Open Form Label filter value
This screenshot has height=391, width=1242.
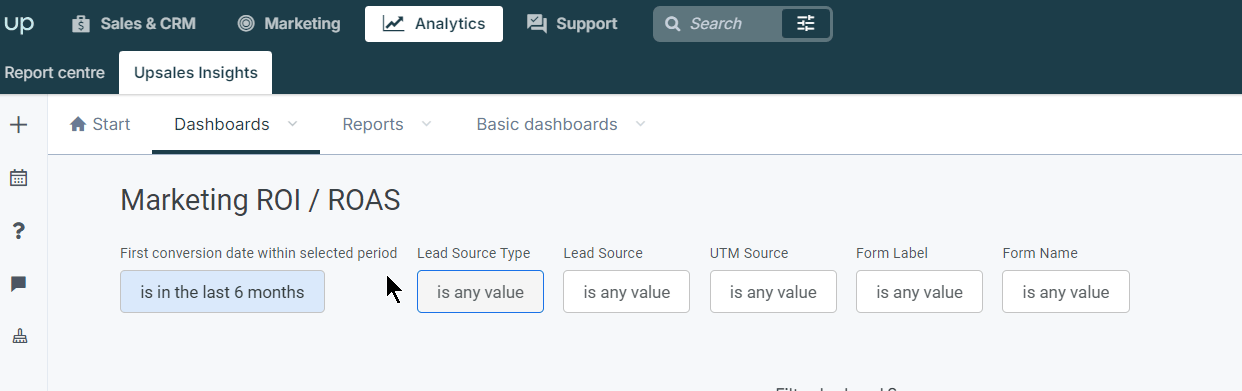click(919, 292)
